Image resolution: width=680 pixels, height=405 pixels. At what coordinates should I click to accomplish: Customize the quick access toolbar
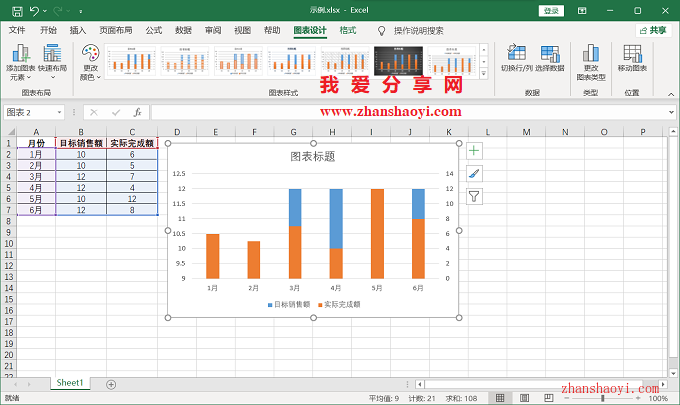tap(81, 11)
